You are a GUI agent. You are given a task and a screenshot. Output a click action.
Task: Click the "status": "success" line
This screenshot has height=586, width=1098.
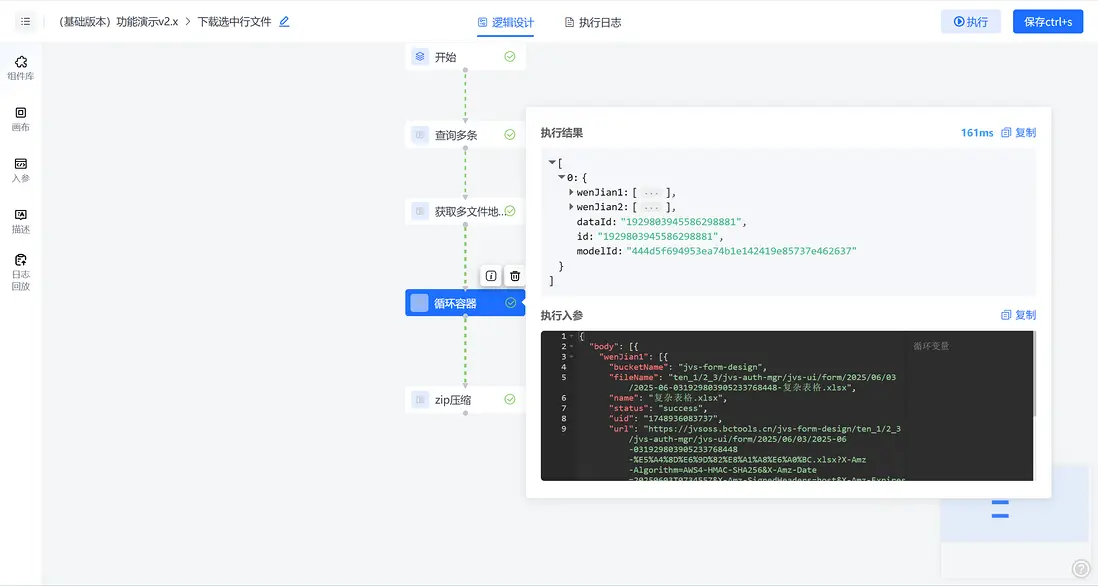(658, 408)
